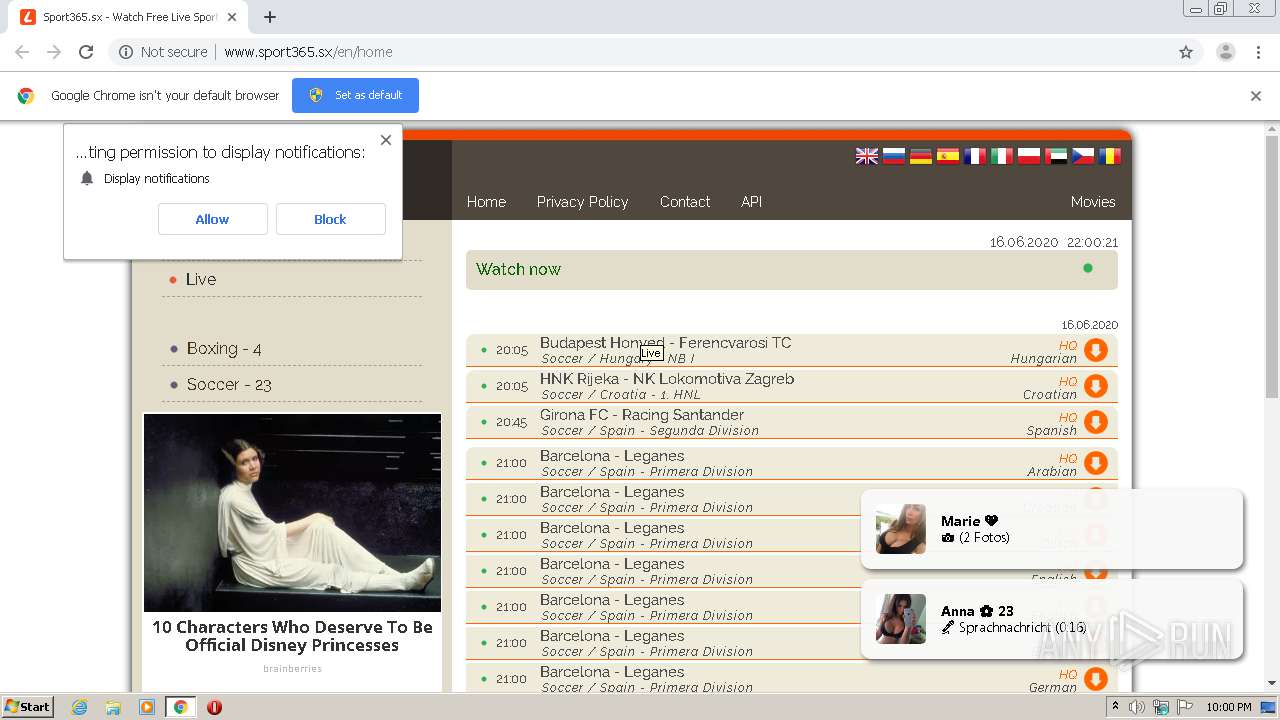Choose the Italian flag language
1280x720 pixels.
tap(1002, 156)
